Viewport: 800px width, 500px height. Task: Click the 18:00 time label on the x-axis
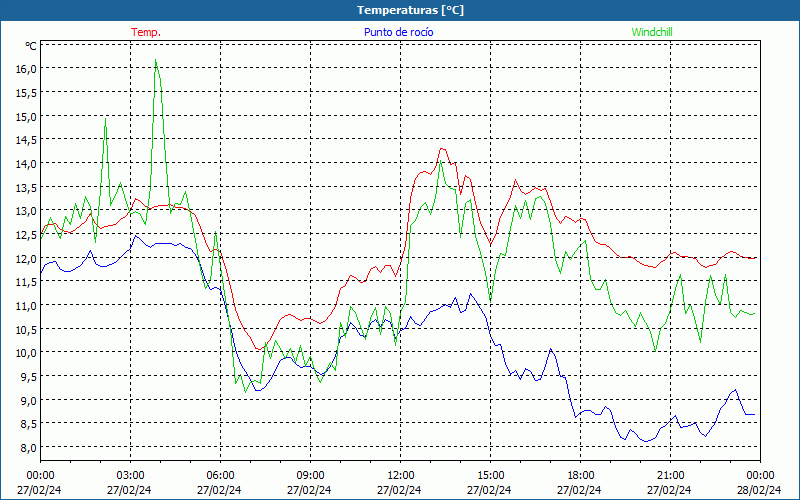(x=581, y=476)
